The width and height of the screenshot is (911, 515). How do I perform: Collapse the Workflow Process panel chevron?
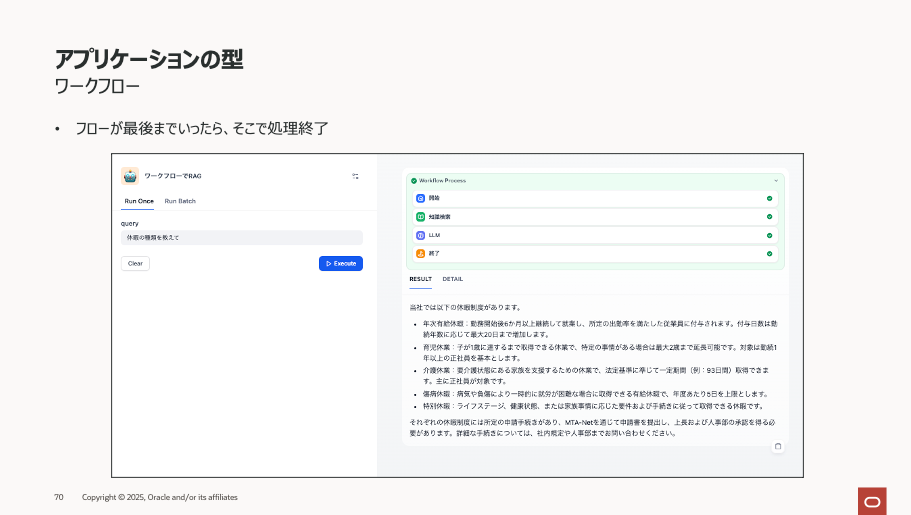tap(776, 181)
